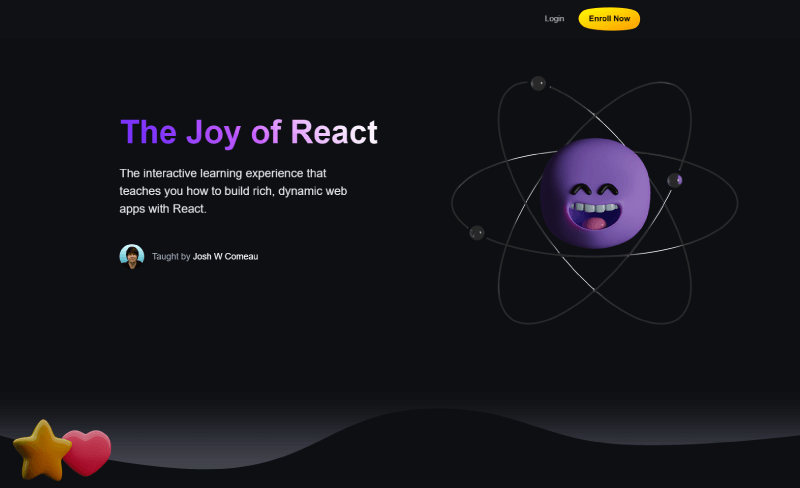Click the purple laughing face mascot
800x488 pixels.
pyautogui.click(x=595, y=193)
